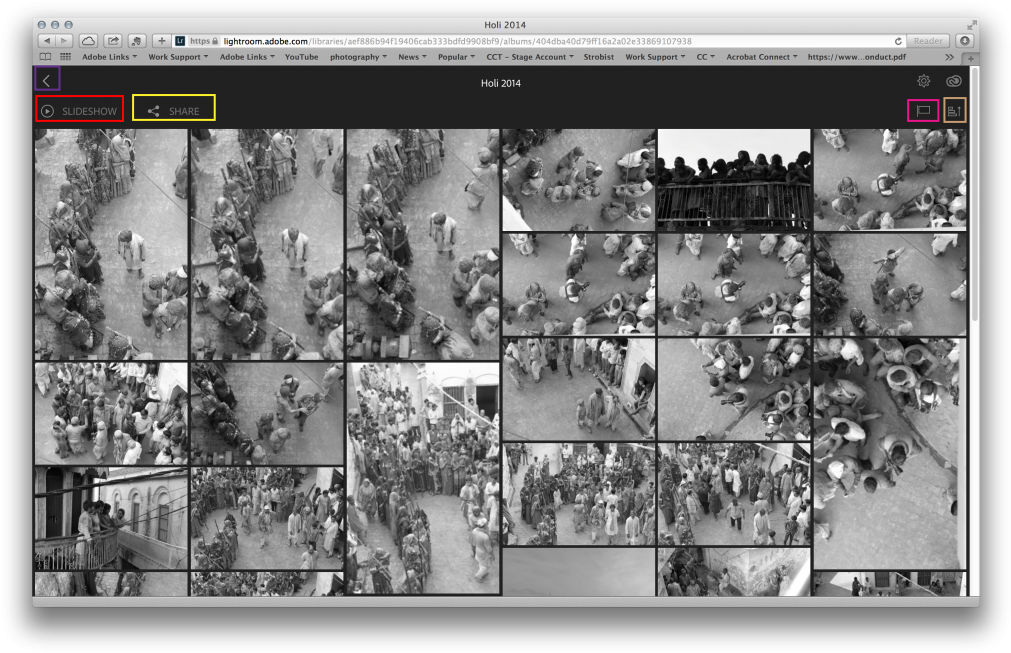
Task: Reload the page from address bar
Action: 898,41
